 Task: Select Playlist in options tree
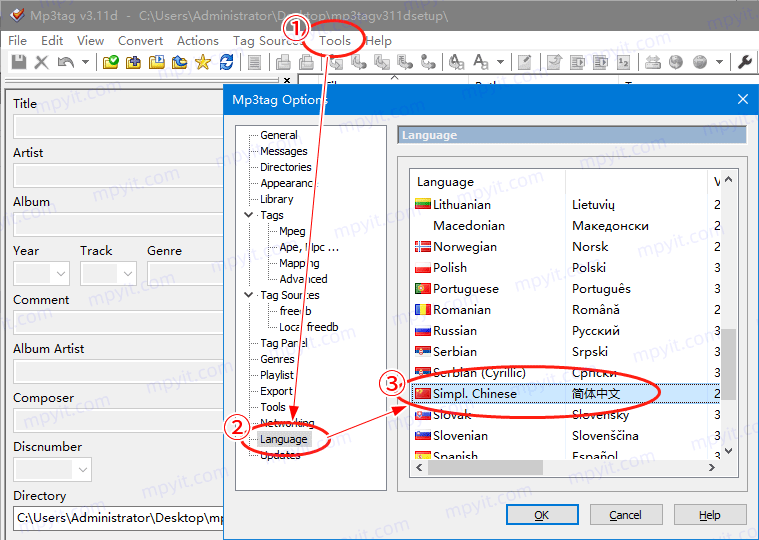click(277, 375)
